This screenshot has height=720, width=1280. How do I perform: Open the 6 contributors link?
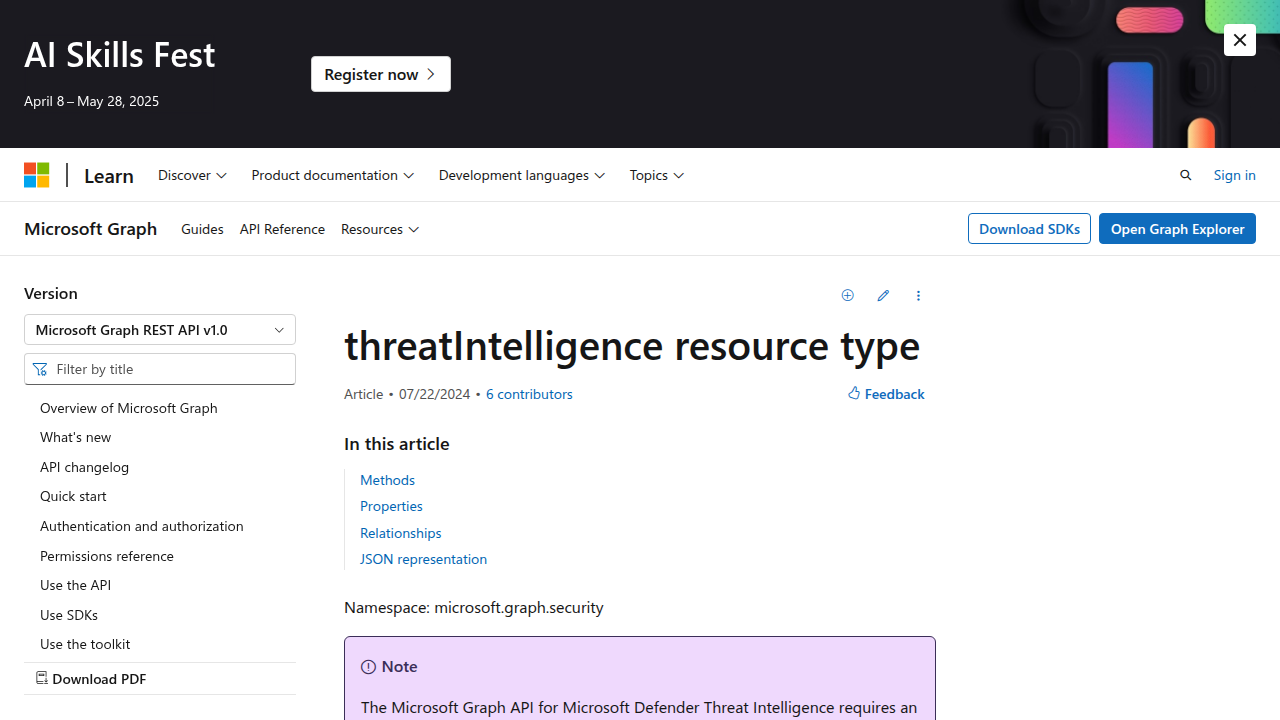tap(529, 394)
